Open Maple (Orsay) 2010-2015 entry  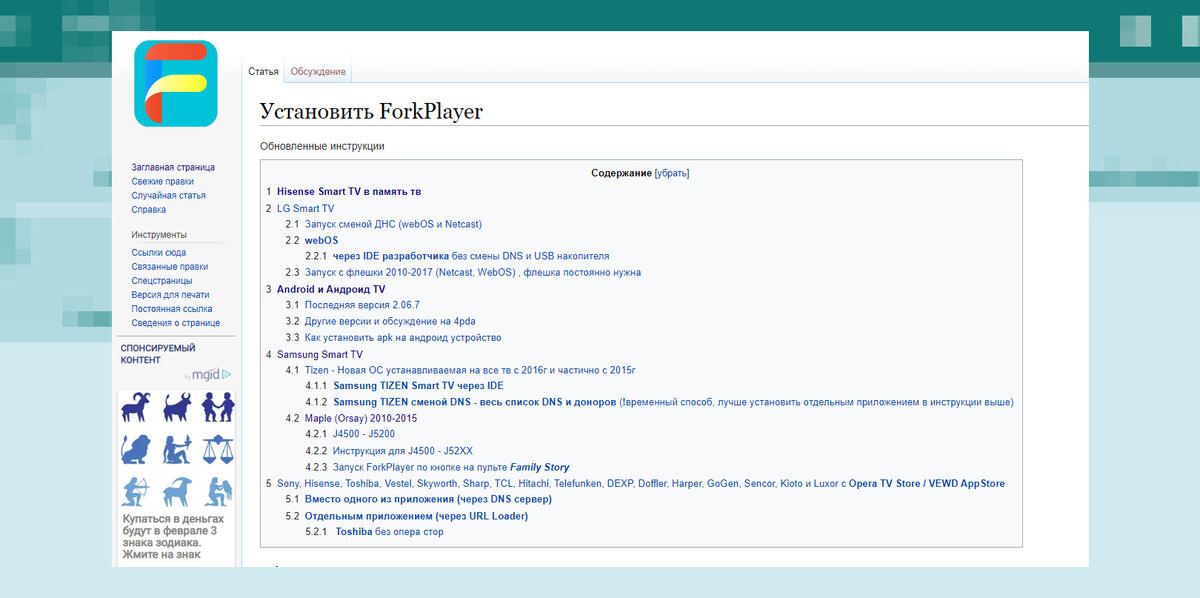(361, 418)
